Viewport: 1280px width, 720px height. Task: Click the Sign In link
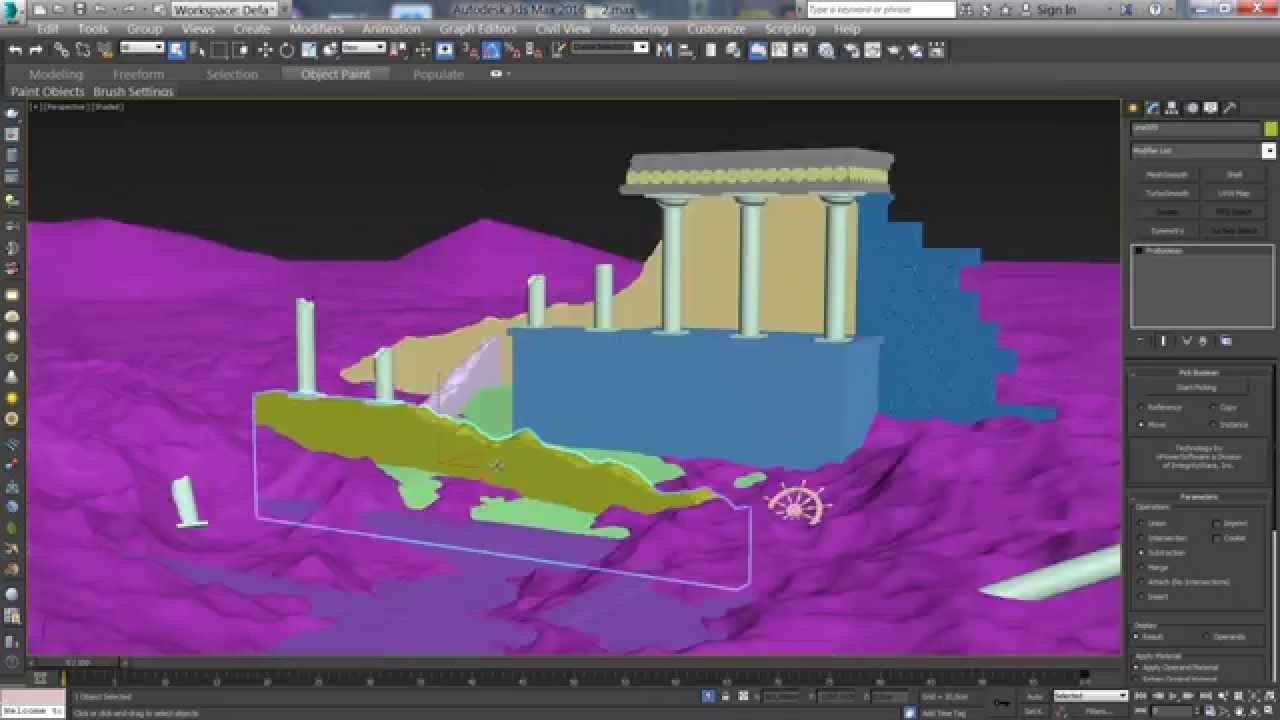pos(1056,10)
